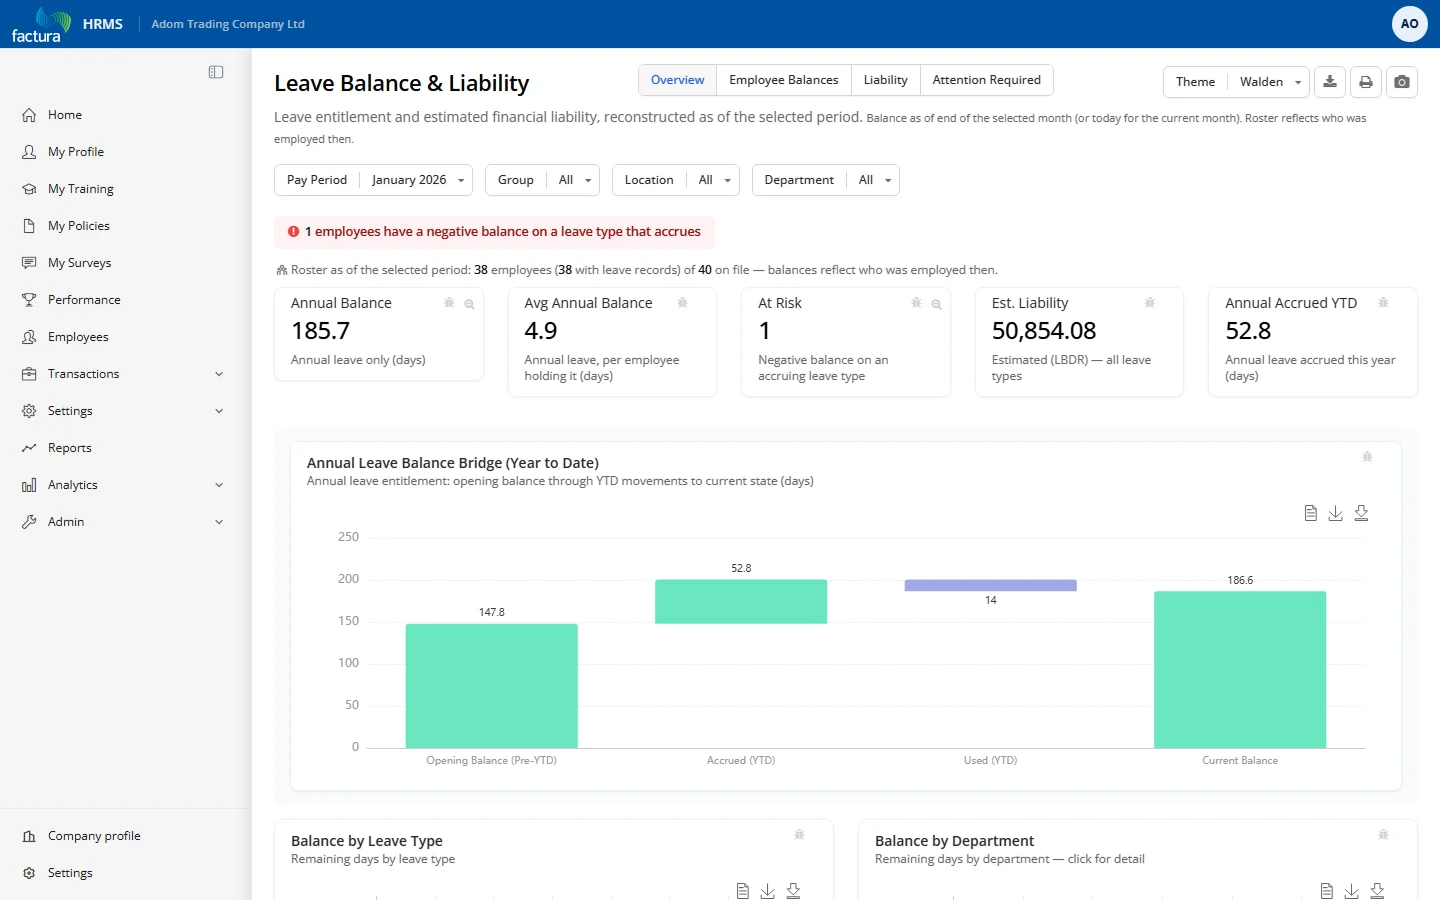Open data view document icon on Bridge chart
The width and height of the screenshot is (1440, 900).
tap(1310, 513)
